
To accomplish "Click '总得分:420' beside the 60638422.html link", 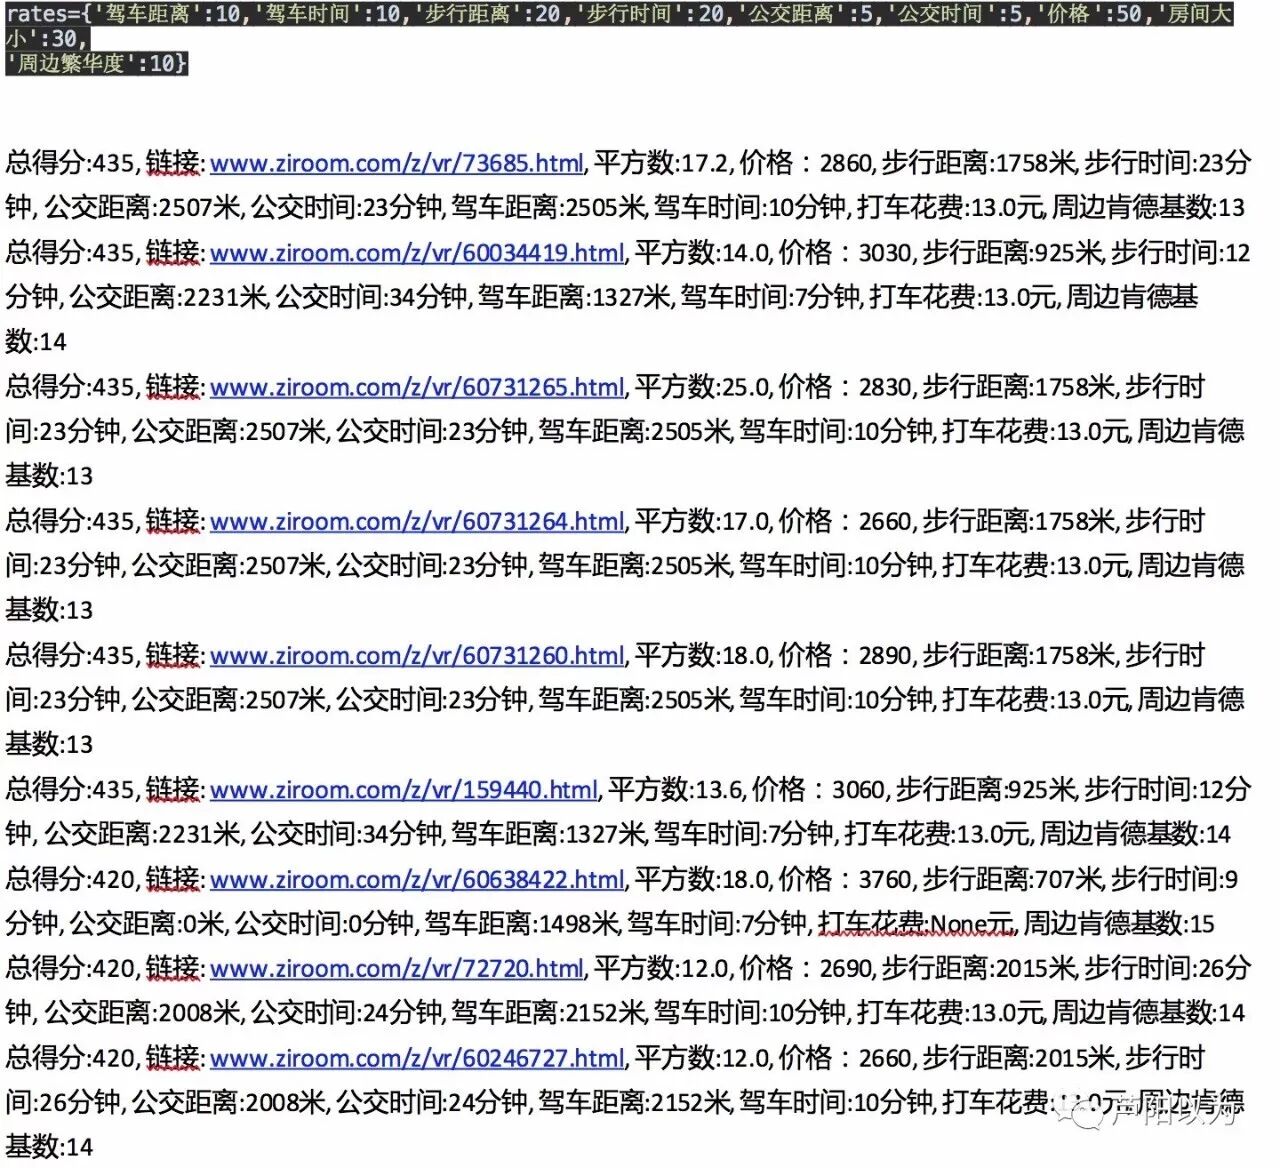I will click(x=70, y=880).
